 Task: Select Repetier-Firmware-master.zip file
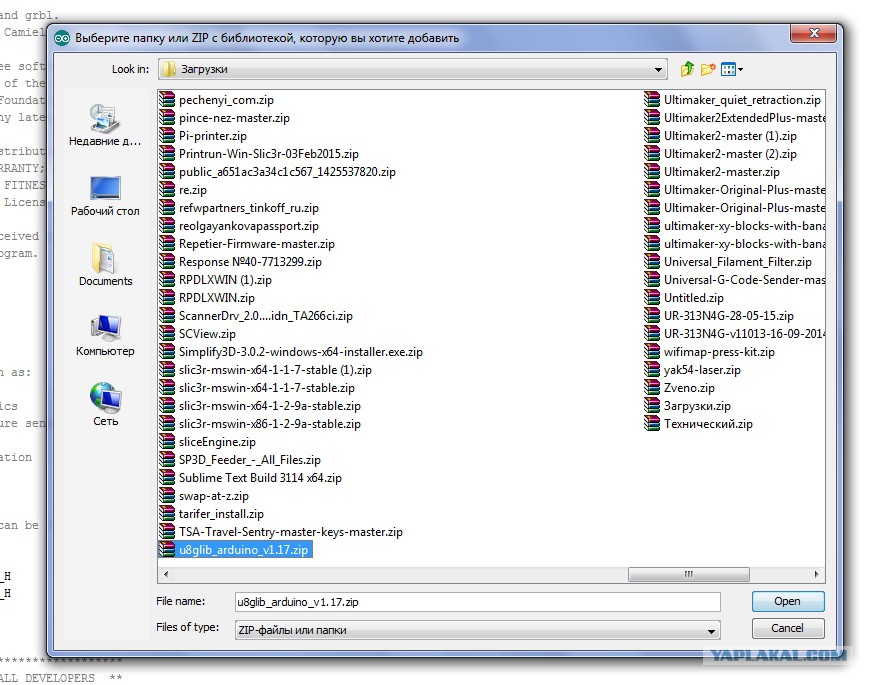click(x=256, y=244)
